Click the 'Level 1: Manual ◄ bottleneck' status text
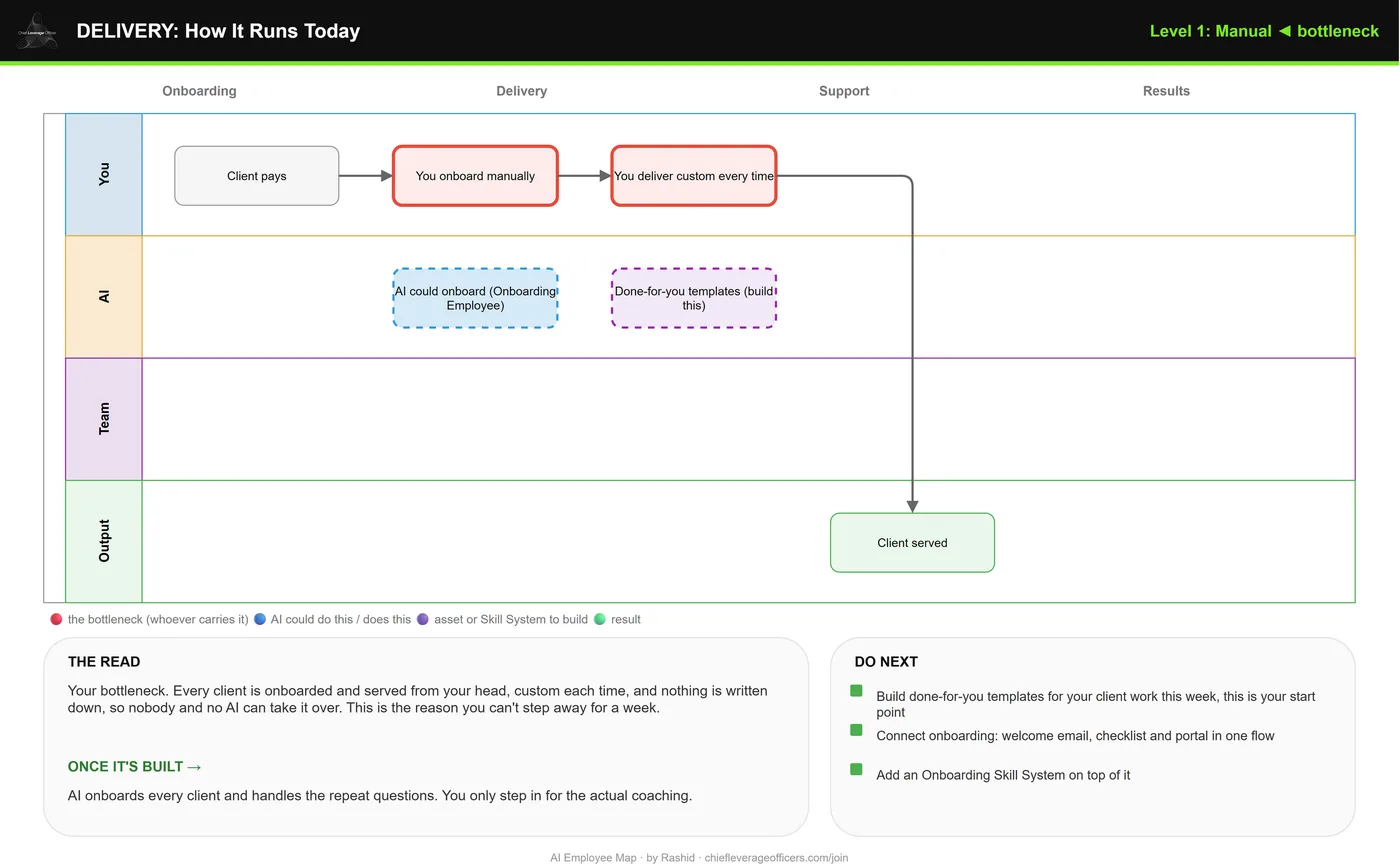1400x868 pixels. (1264, 31)
